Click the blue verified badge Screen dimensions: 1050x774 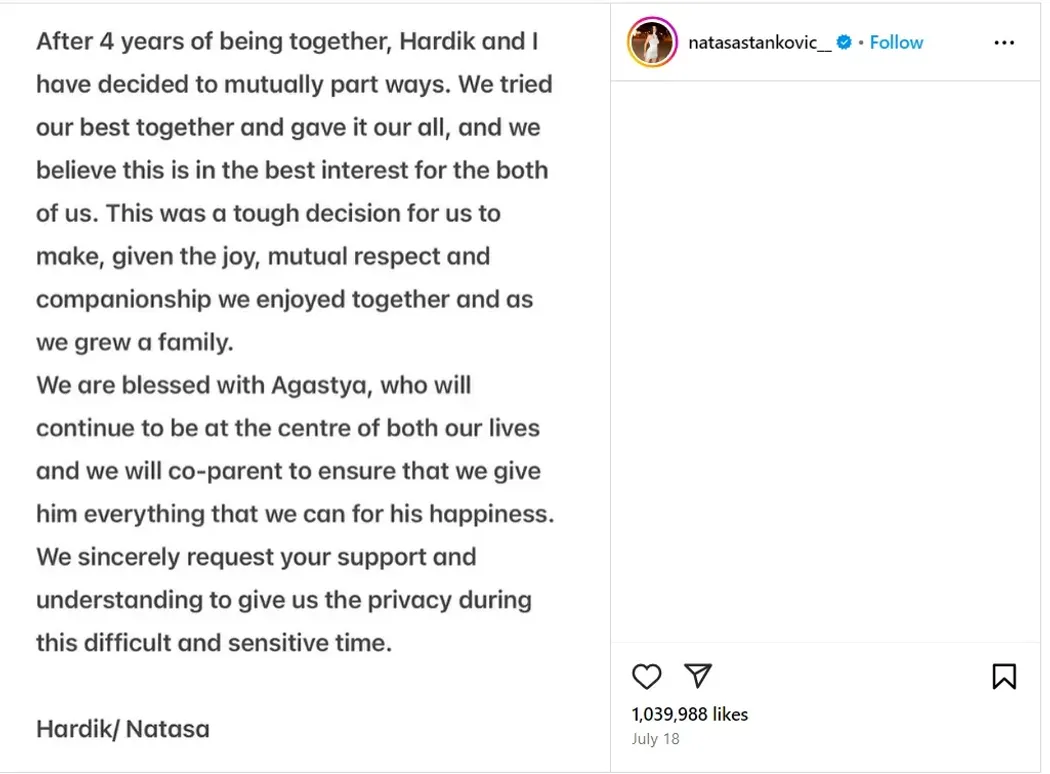point(844,42)
